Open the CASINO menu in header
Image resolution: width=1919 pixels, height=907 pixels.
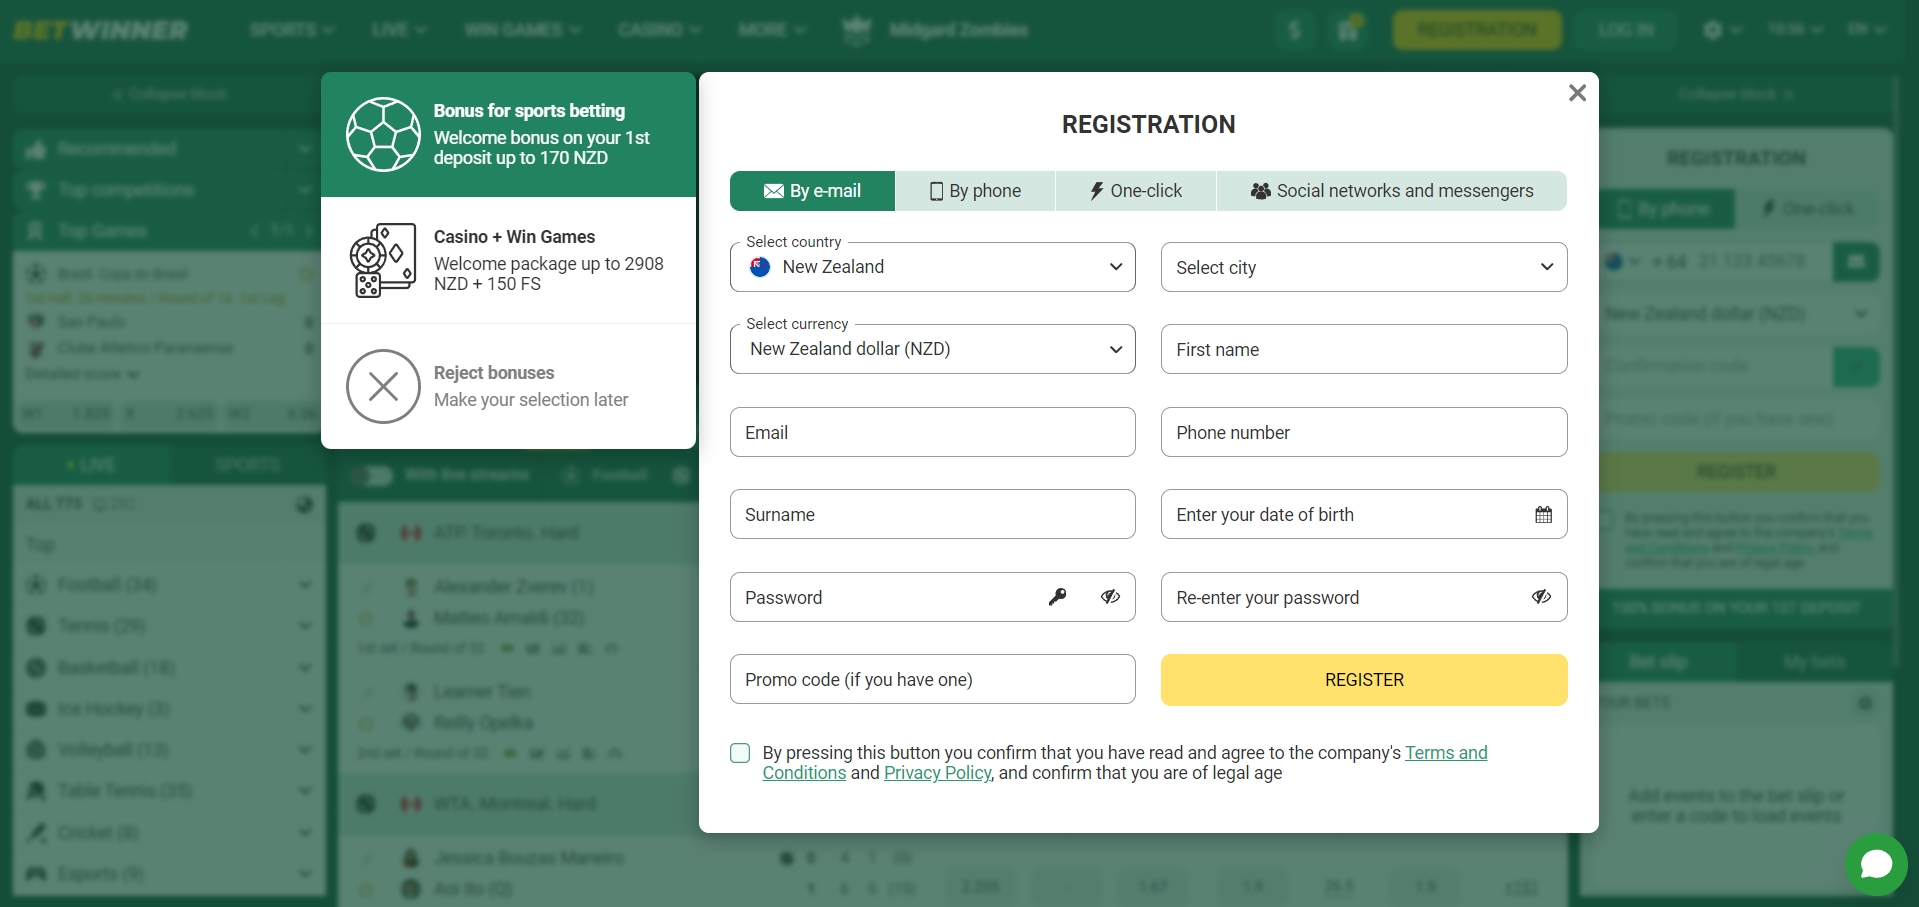pos(659,30)
